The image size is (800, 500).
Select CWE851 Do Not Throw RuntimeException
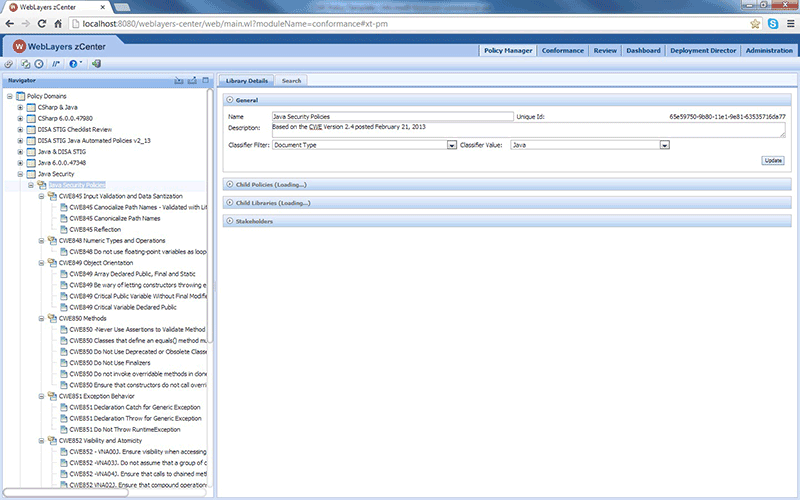(x=124, y=430)
